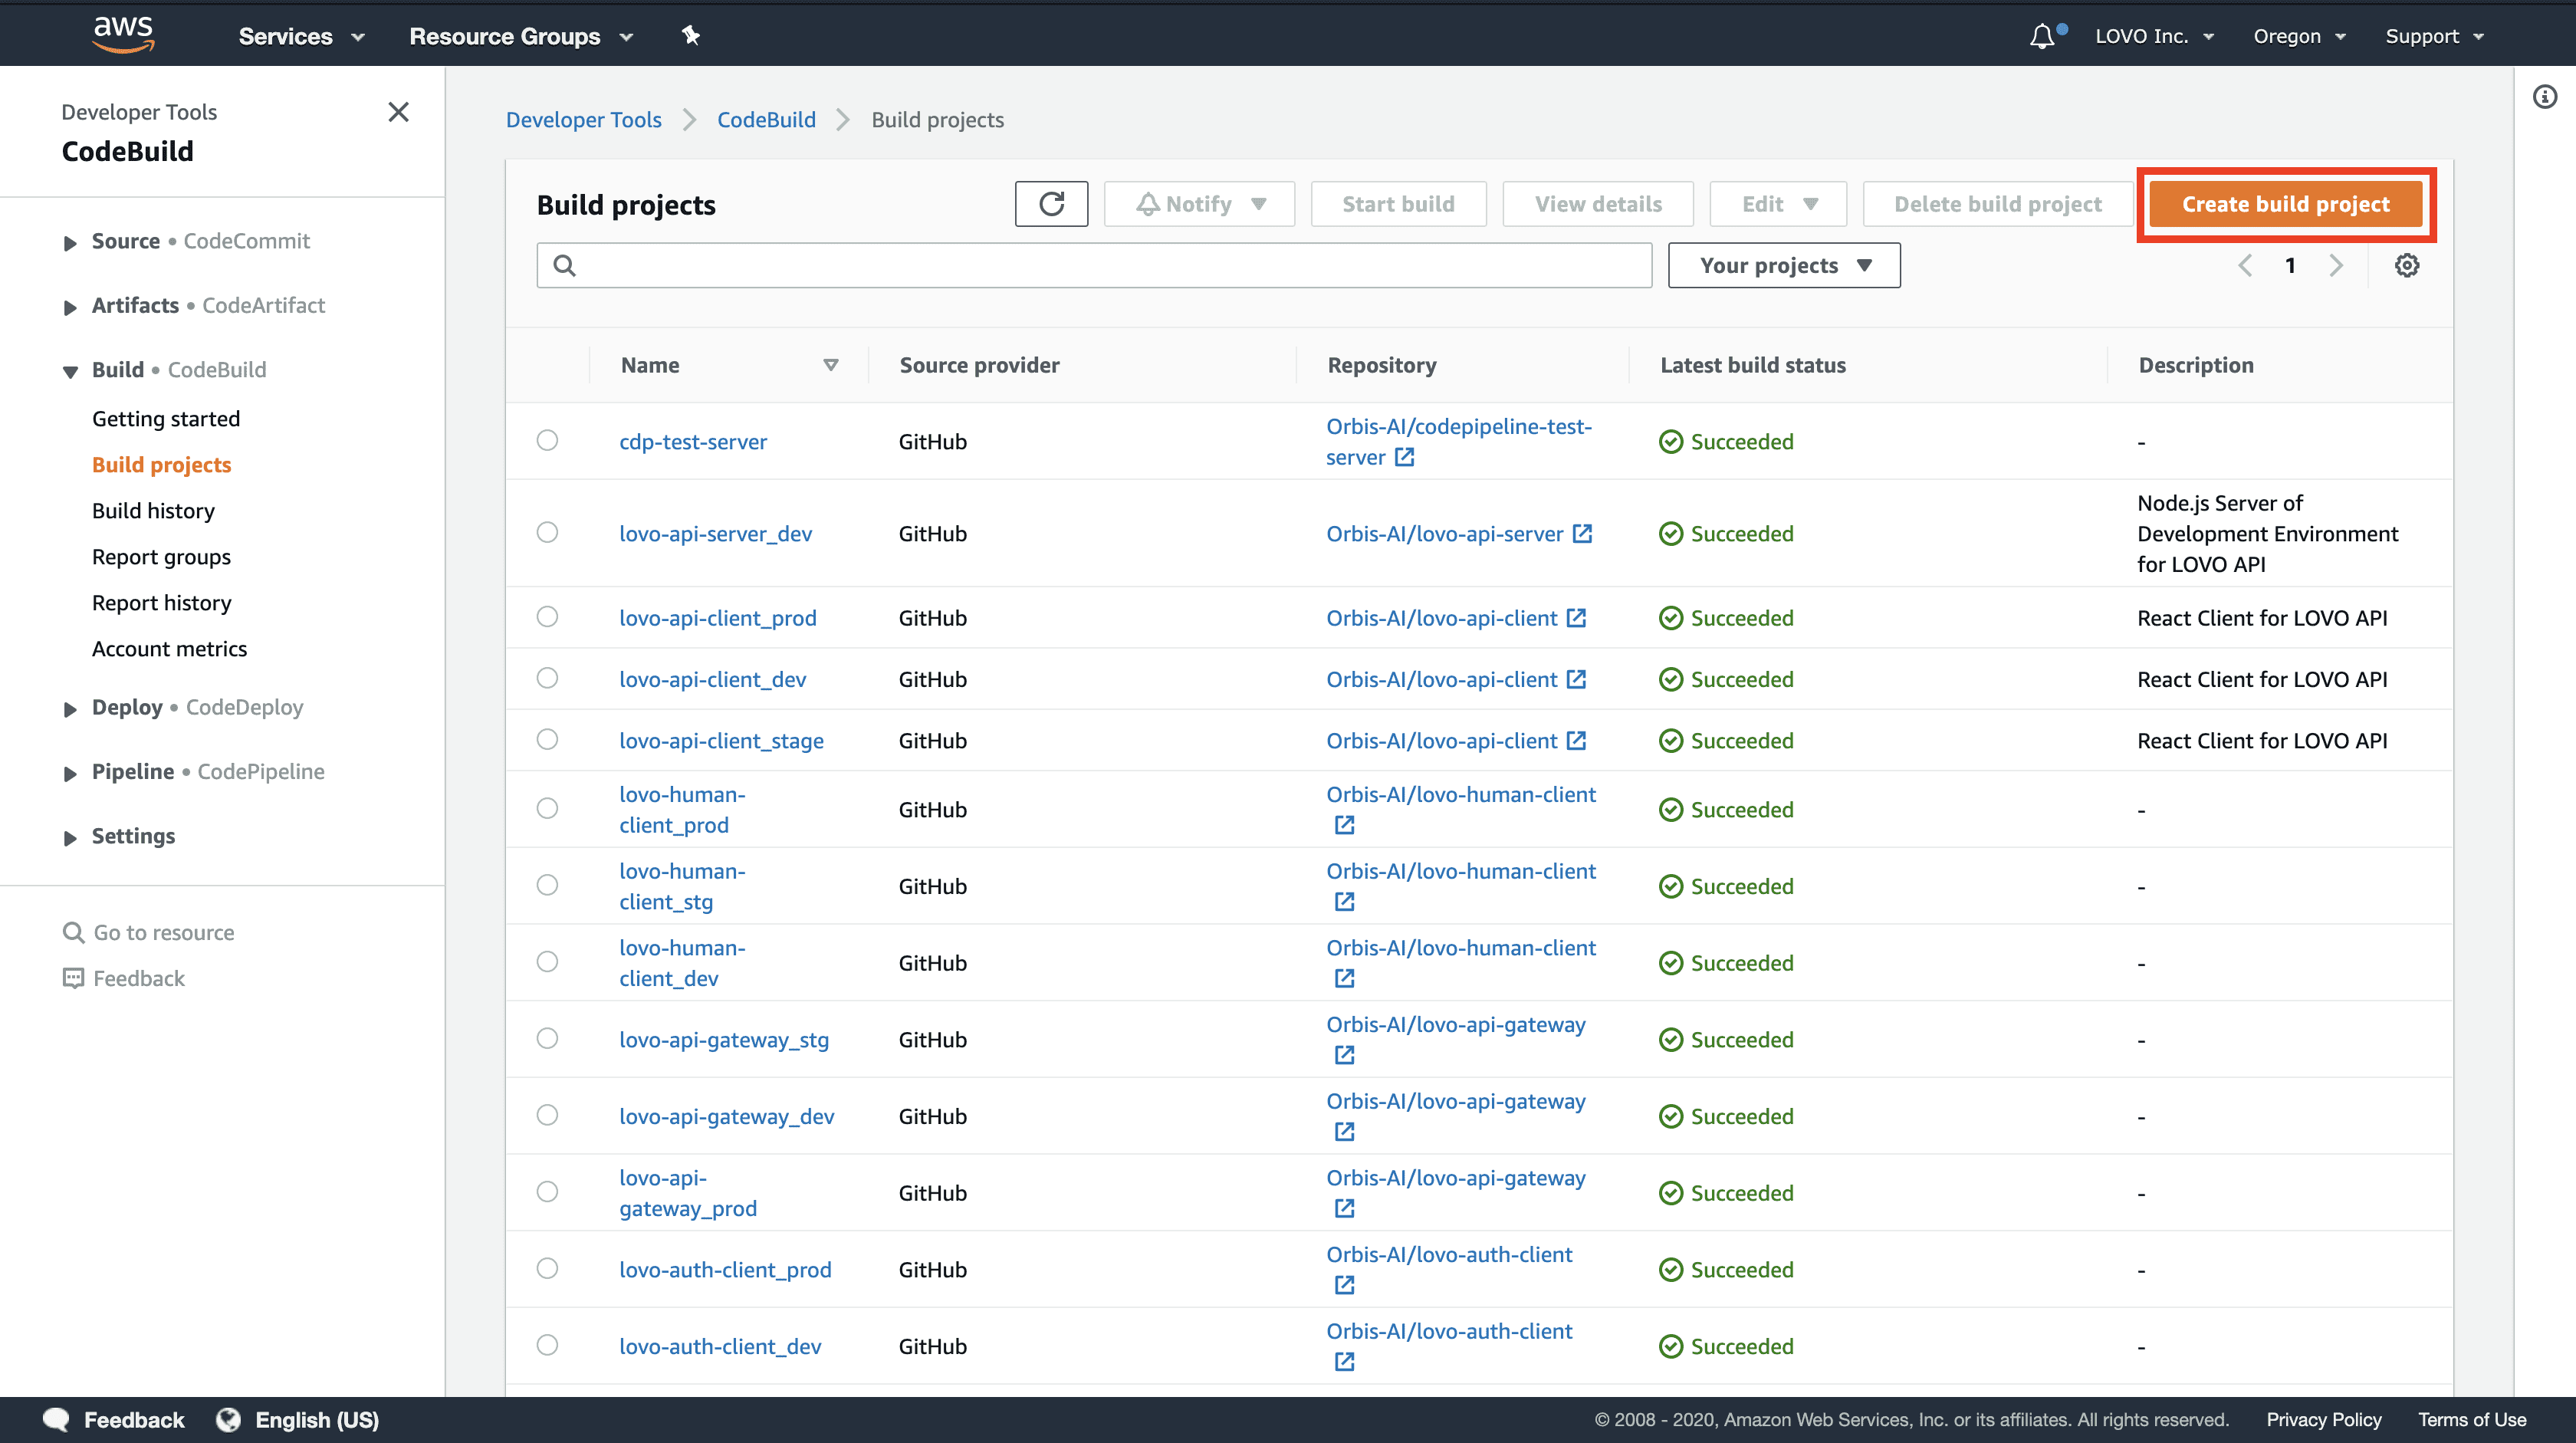The width and height of the screenshot is (2576, 1443).
Task: Open Resource Groups dropdown
Action: tap(521, 37)
